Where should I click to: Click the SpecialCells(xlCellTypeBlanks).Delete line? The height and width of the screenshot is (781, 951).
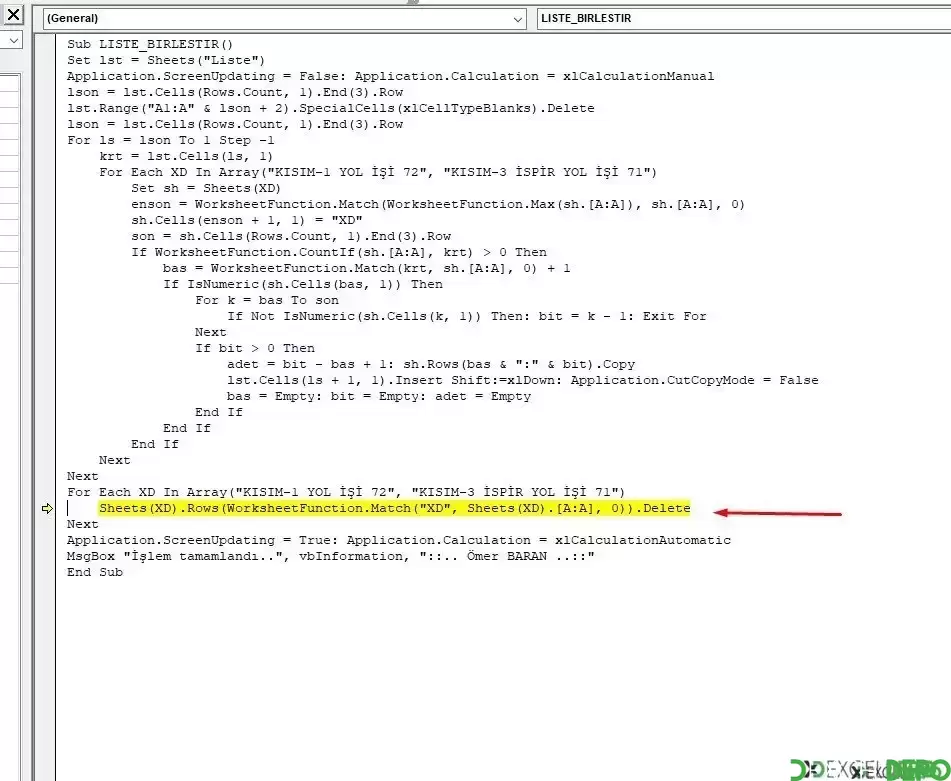point(331,108)
